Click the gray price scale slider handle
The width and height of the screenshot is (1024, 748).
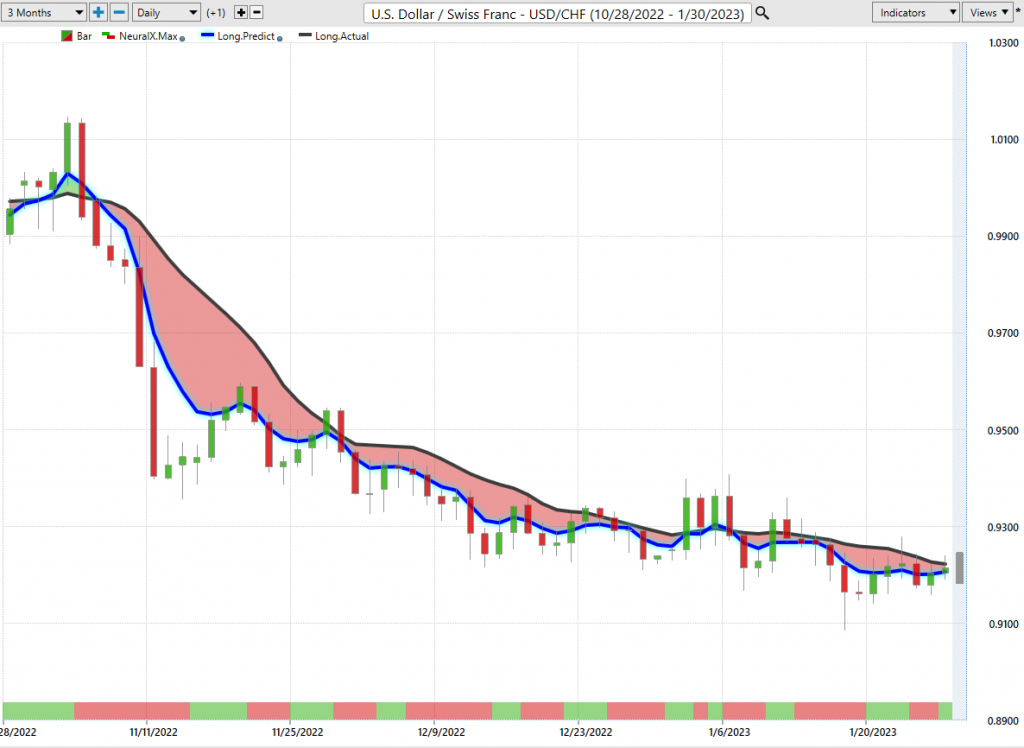959,568
